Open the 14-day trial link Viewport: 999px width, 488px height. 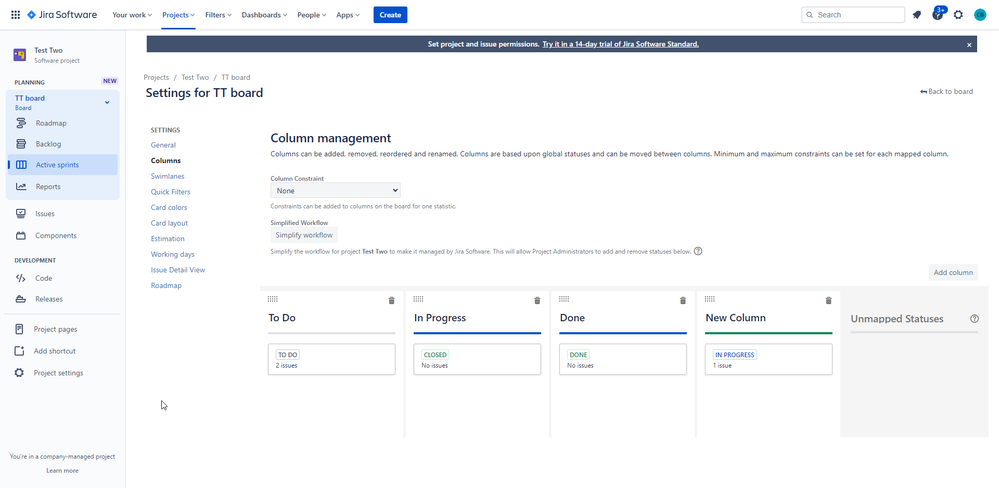pos(621,45)
